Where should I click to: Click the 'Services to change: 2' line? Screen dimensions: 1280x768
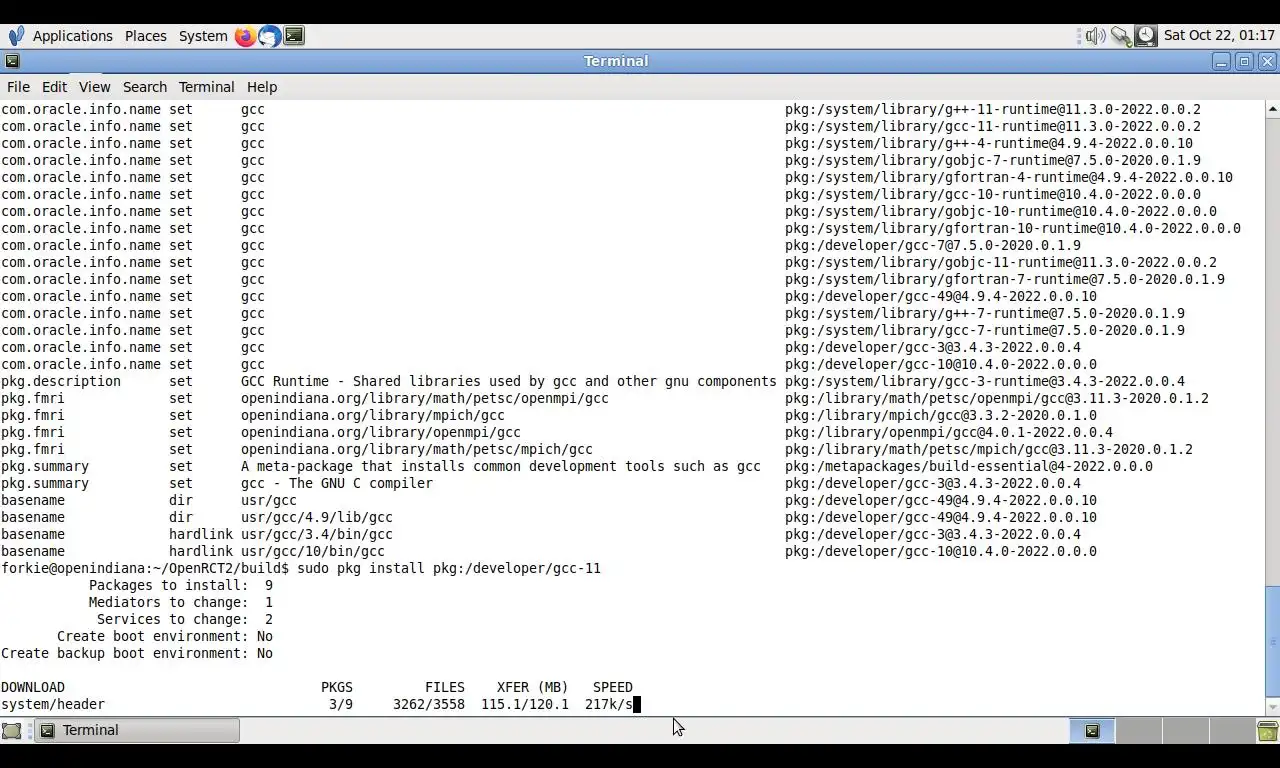pyautogui.click(x=184, y=619)
